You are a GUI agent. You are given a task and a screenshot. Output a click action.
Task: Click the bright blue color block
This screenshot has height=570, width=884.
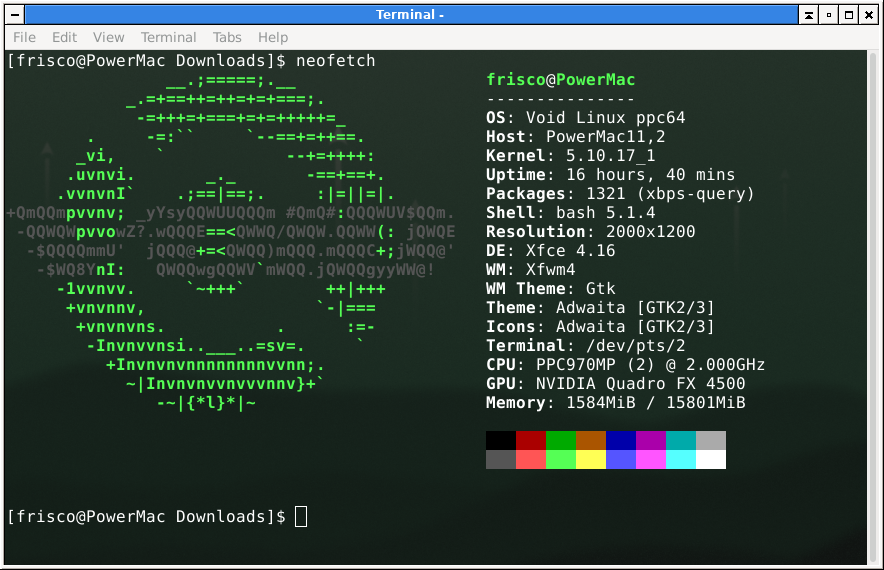click(x=621, y=459)
